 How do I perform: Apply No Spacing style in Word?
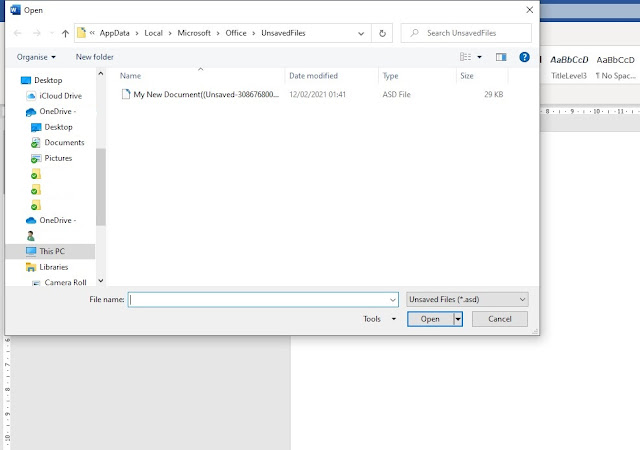(616, 67)
